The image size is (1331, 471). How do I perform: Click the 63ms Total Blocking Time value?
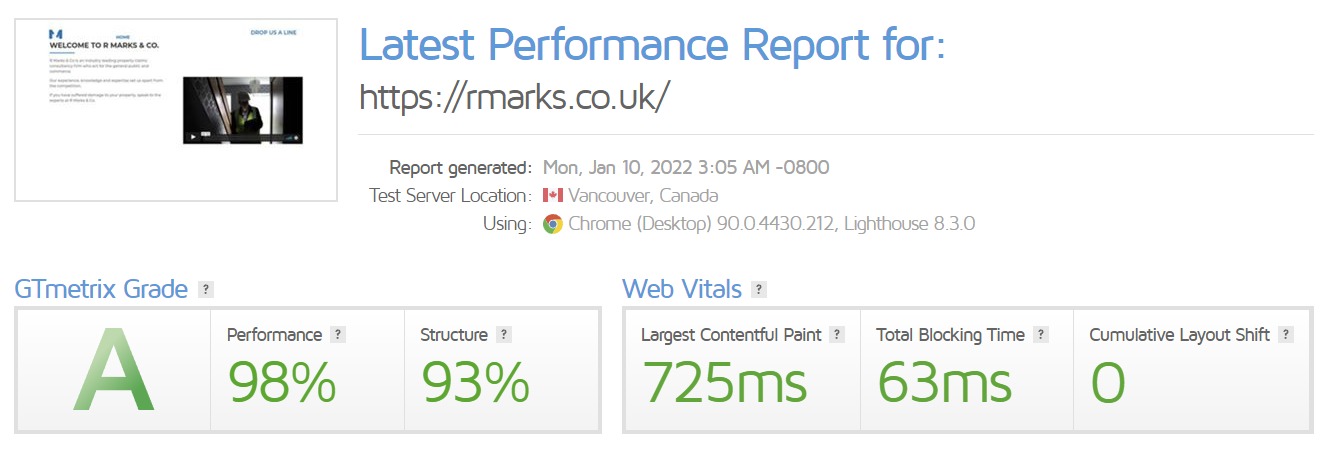(945, 383)
